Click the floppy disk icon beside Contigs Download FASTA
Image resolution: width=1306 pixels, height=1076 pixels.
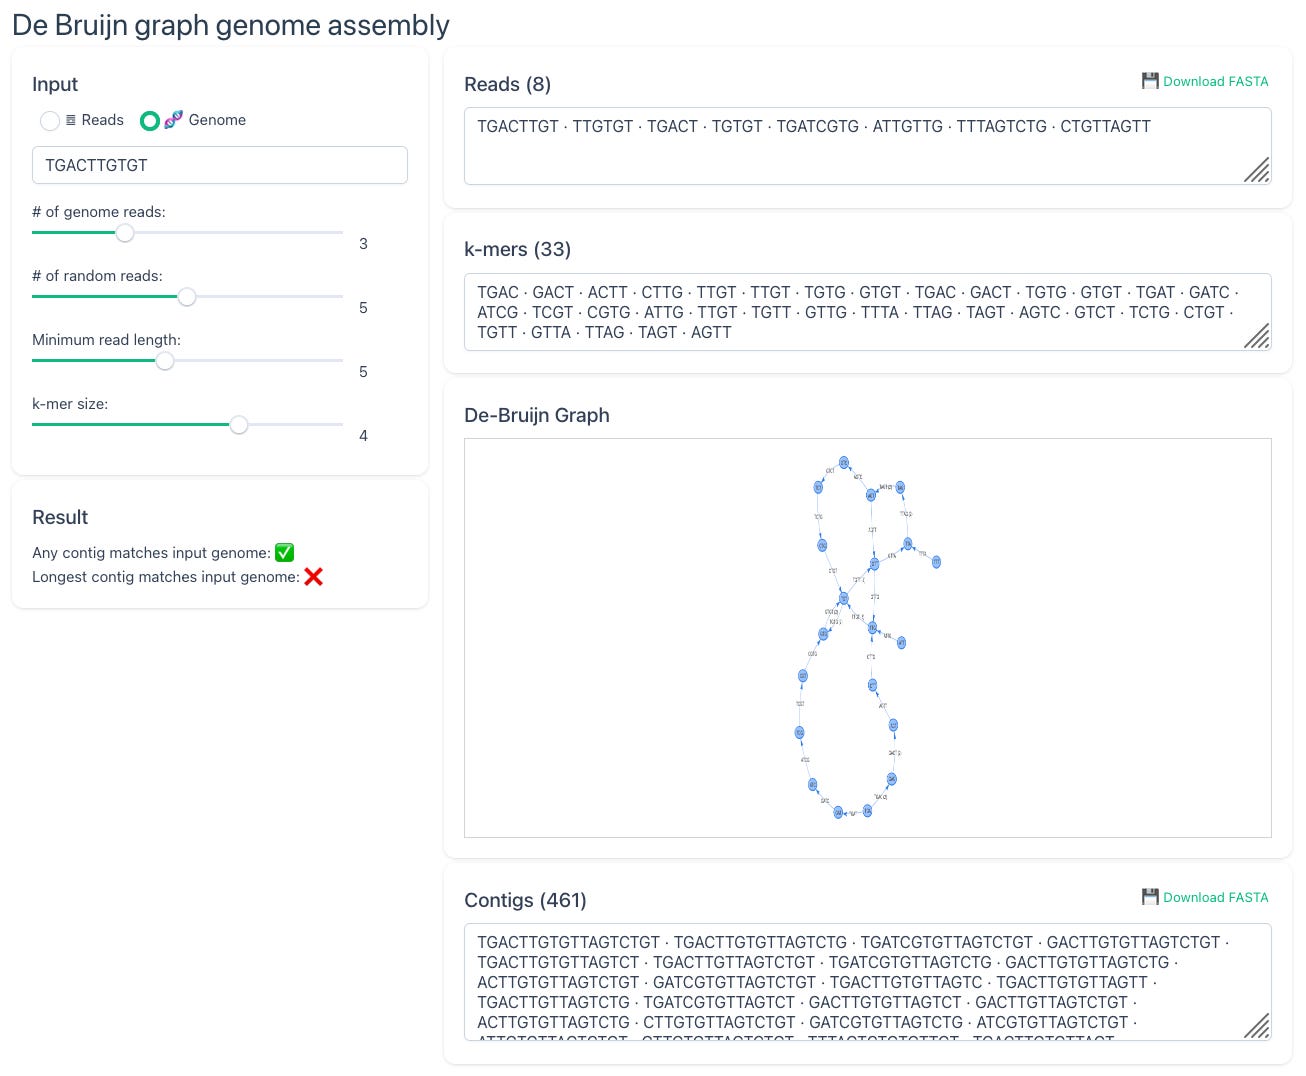click(x=1150, y=897)
